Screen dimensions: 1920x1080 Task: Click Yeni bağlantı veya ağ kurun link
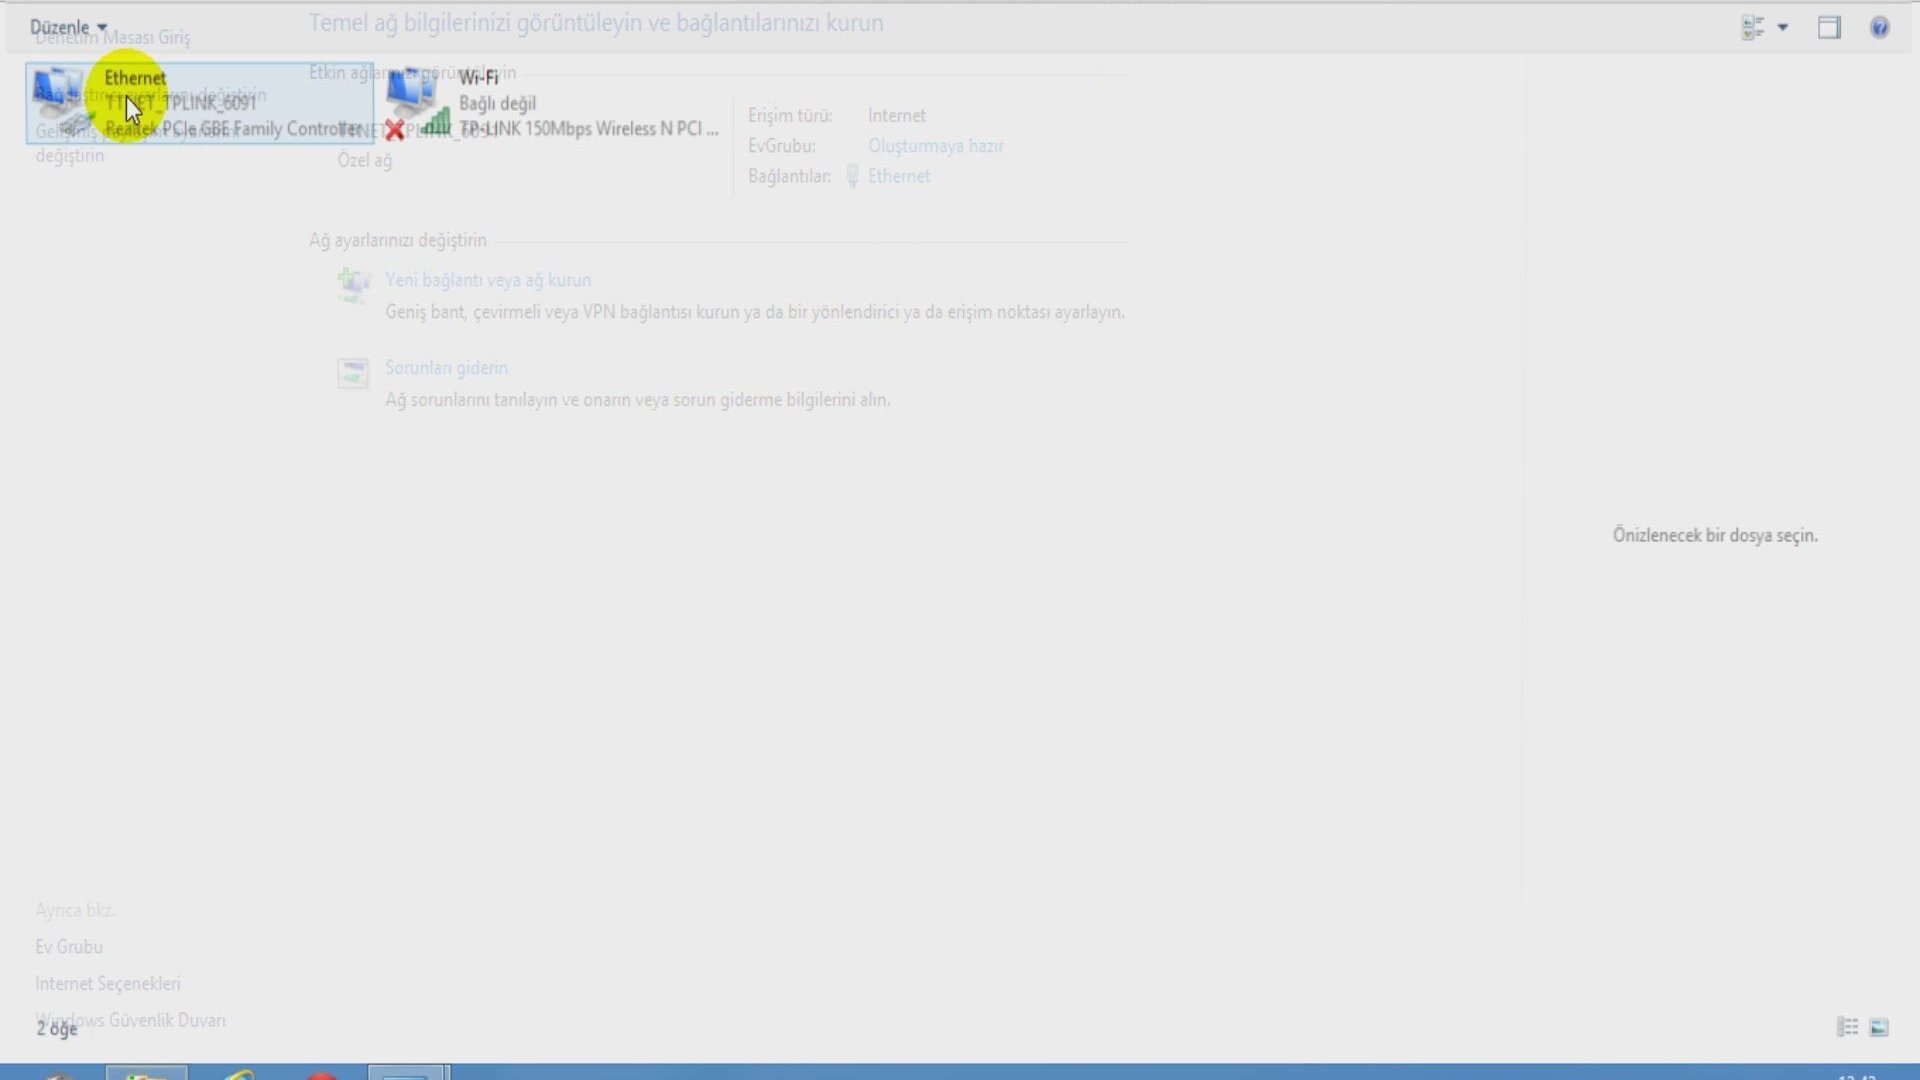[488, 280]
